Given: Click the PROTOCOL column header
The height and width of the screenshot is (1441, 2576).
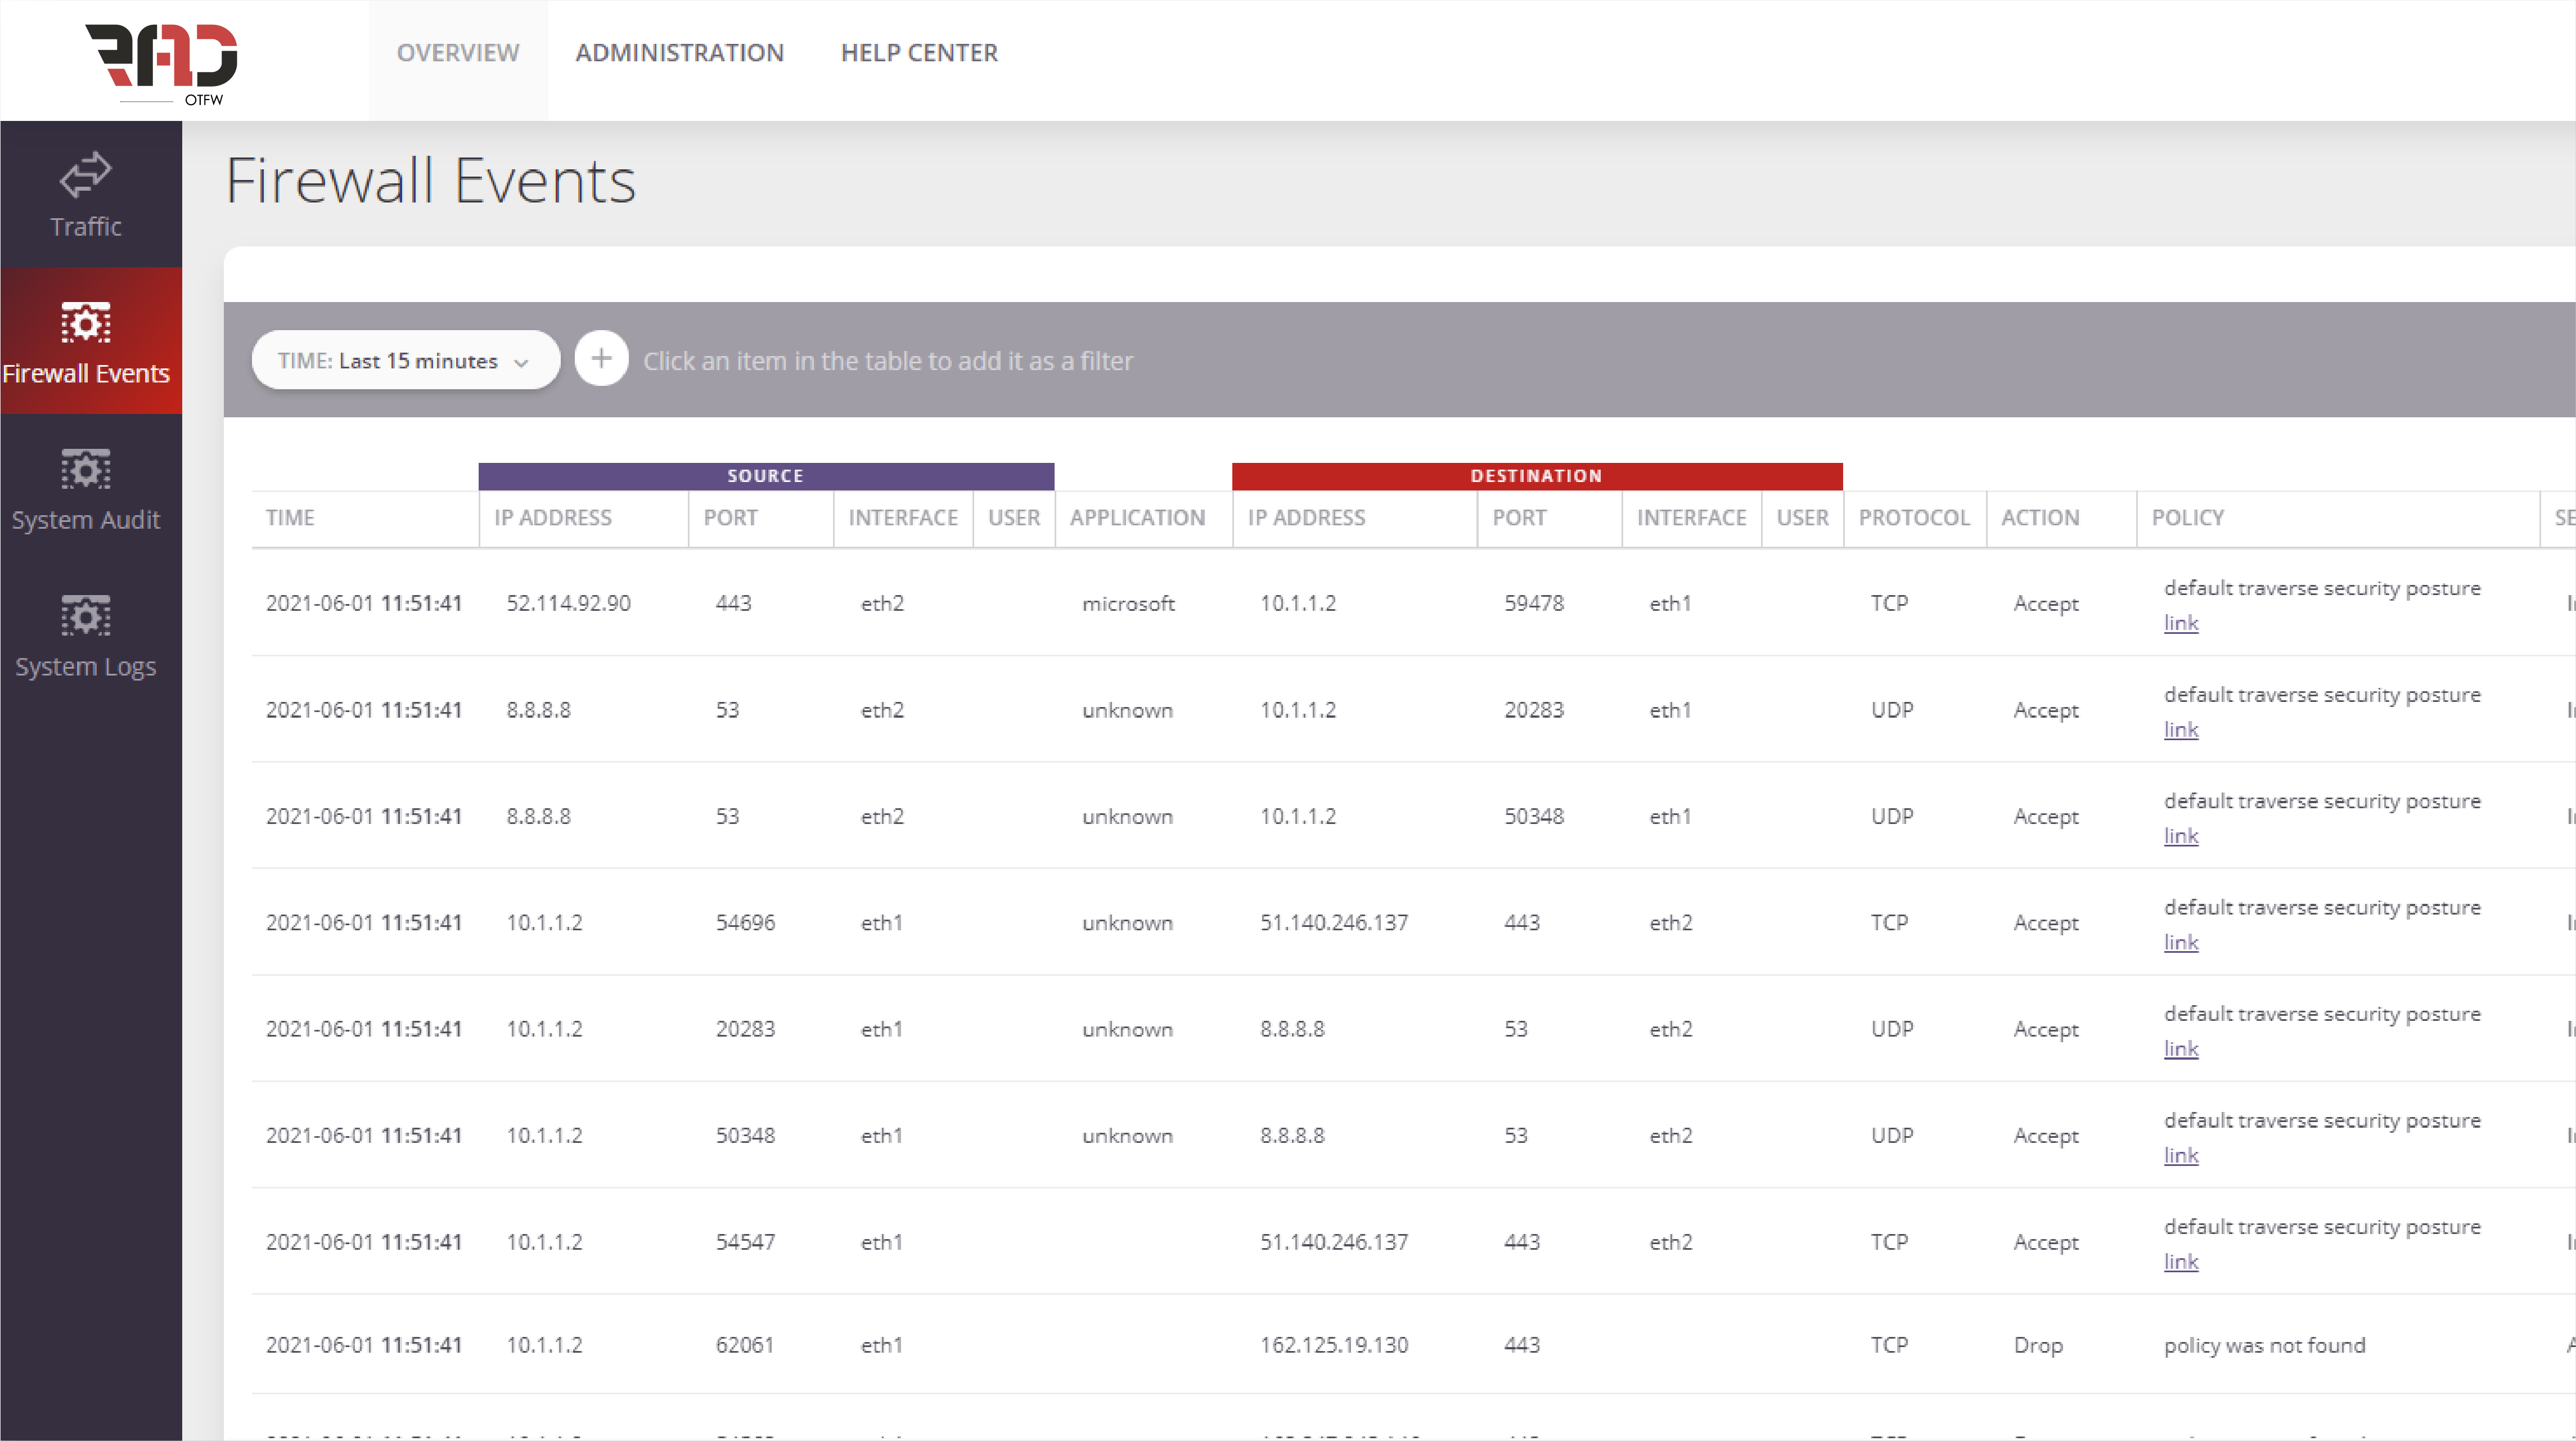Looking at the screenshot, I should (x=1913, y=518).
